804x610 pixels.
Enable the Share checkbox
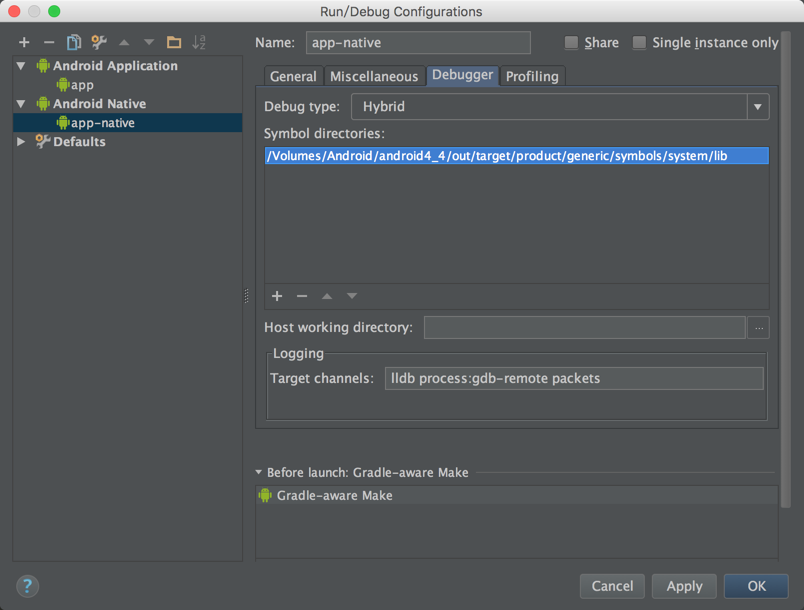[x=571, y=43]
